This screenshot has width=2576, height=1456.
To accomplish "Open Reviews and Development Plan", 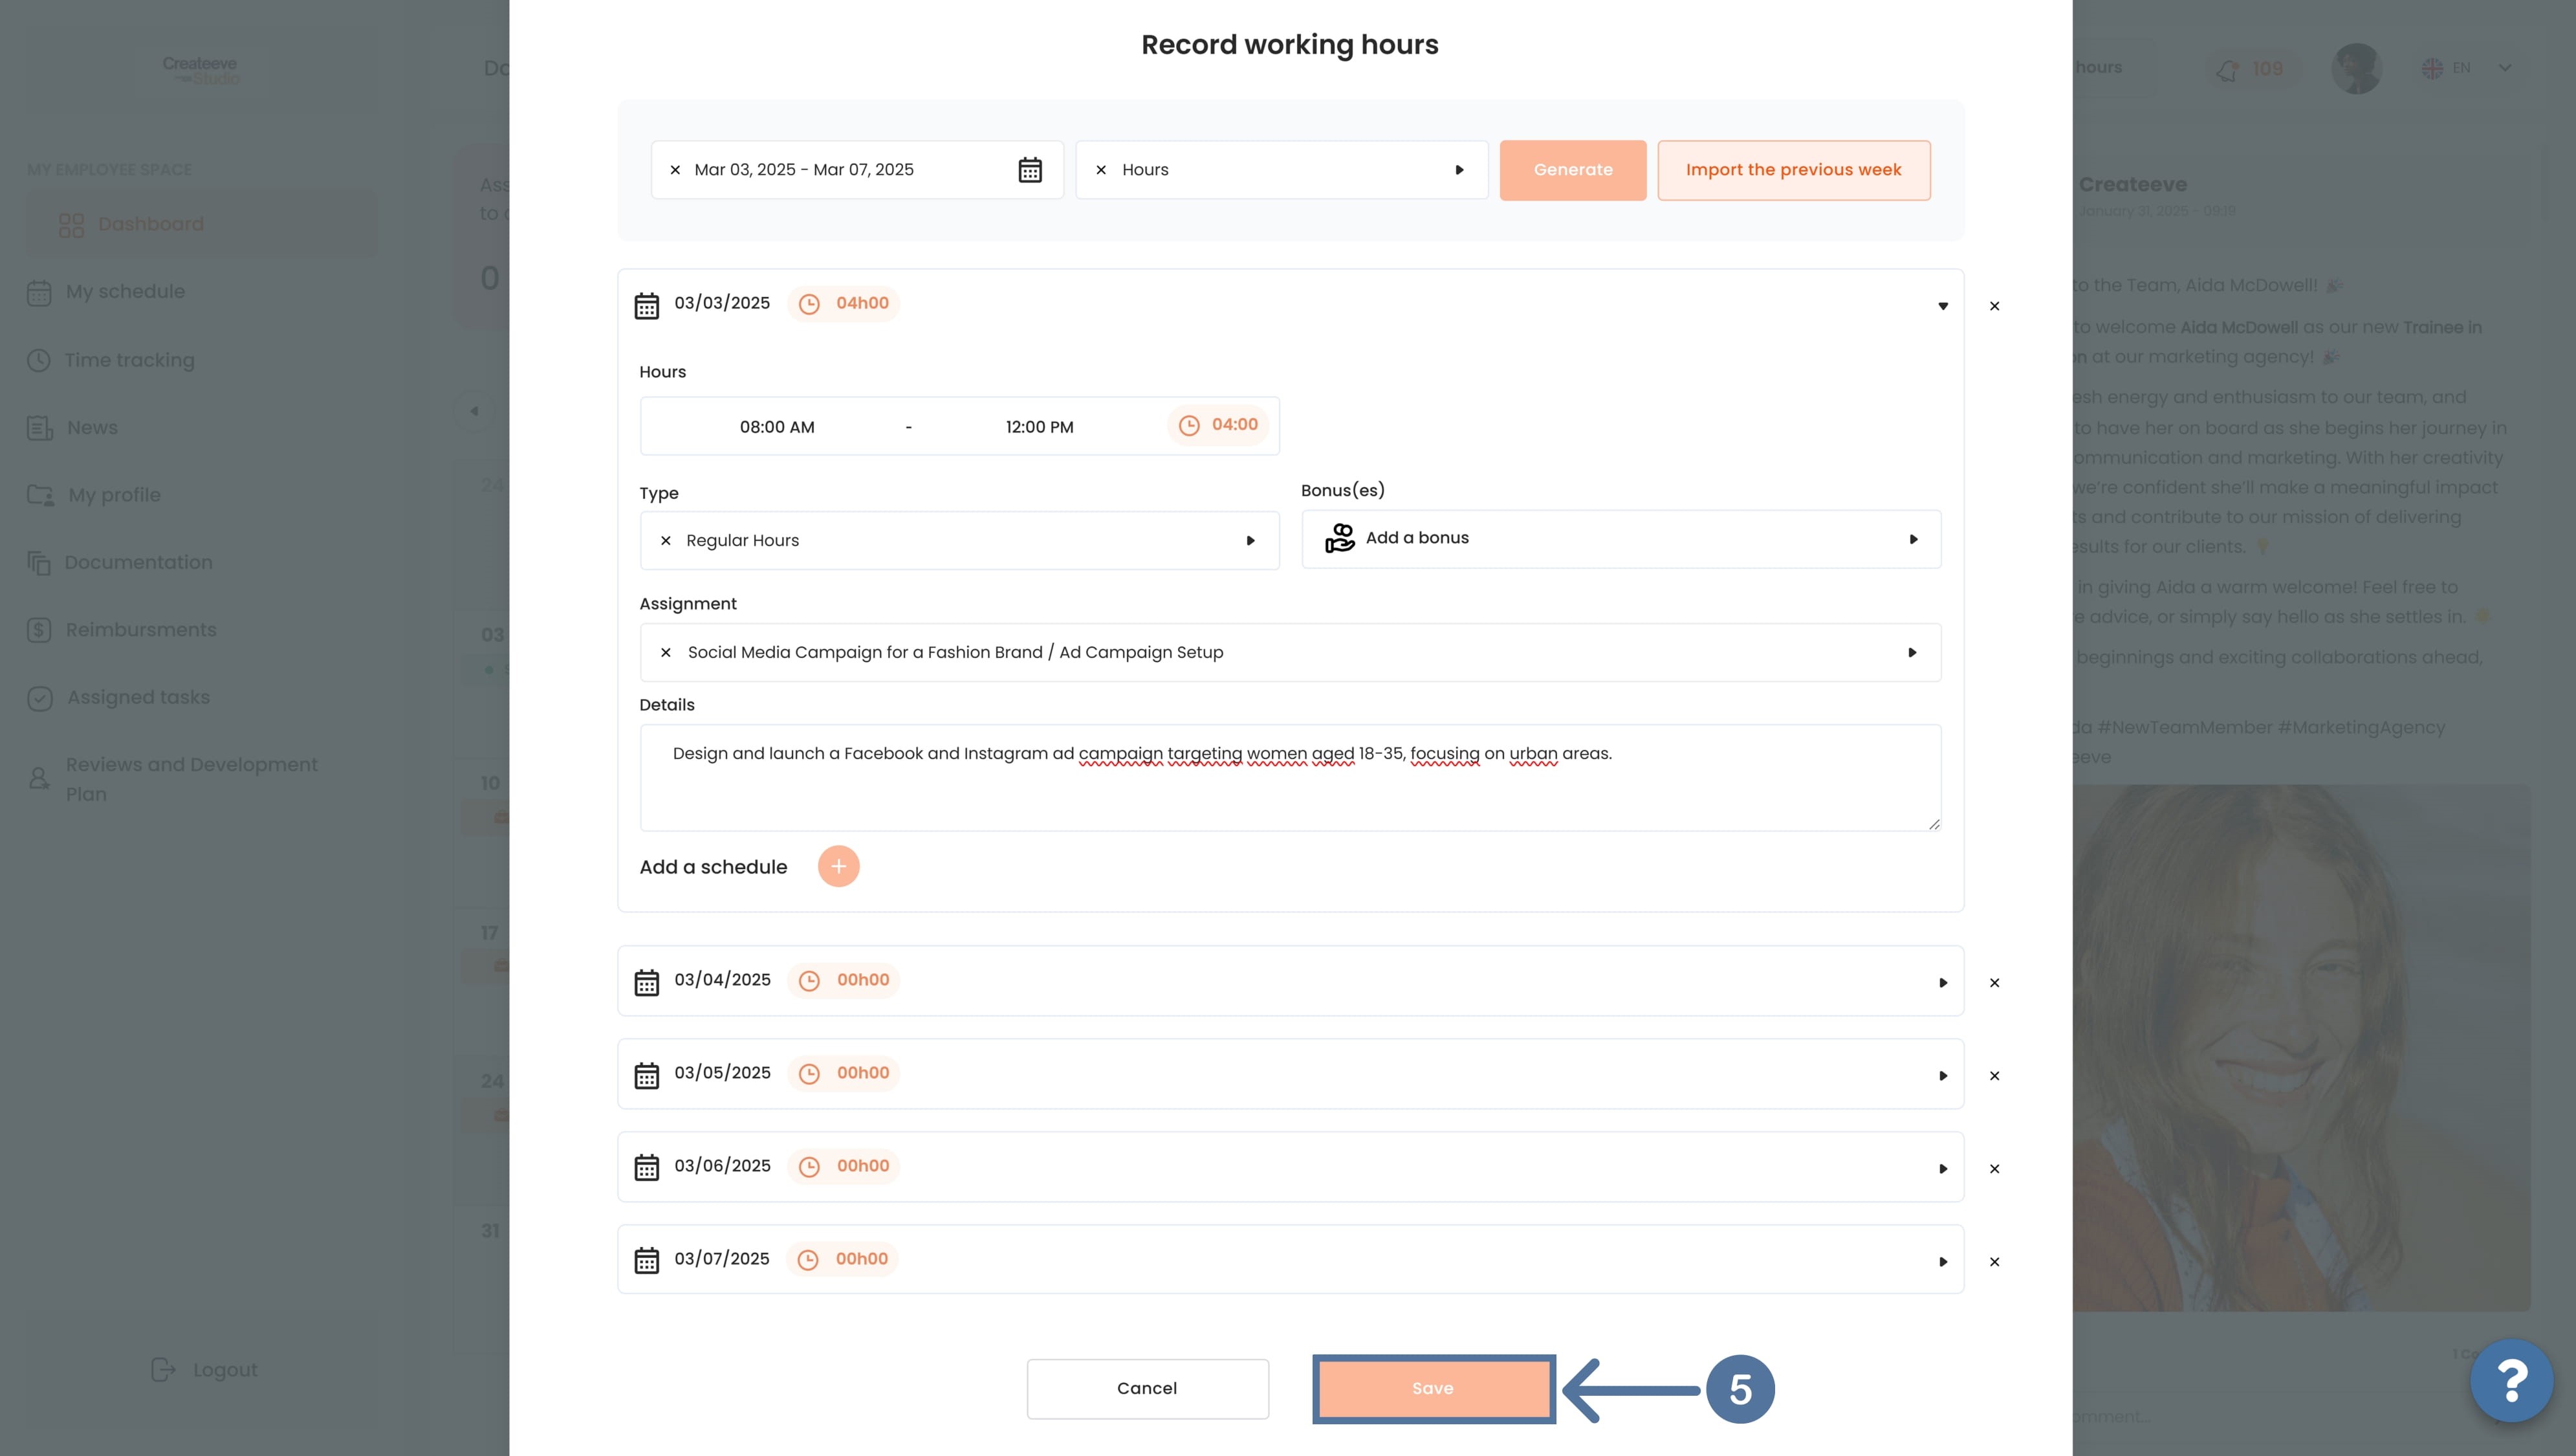I will tap(173, 779).
